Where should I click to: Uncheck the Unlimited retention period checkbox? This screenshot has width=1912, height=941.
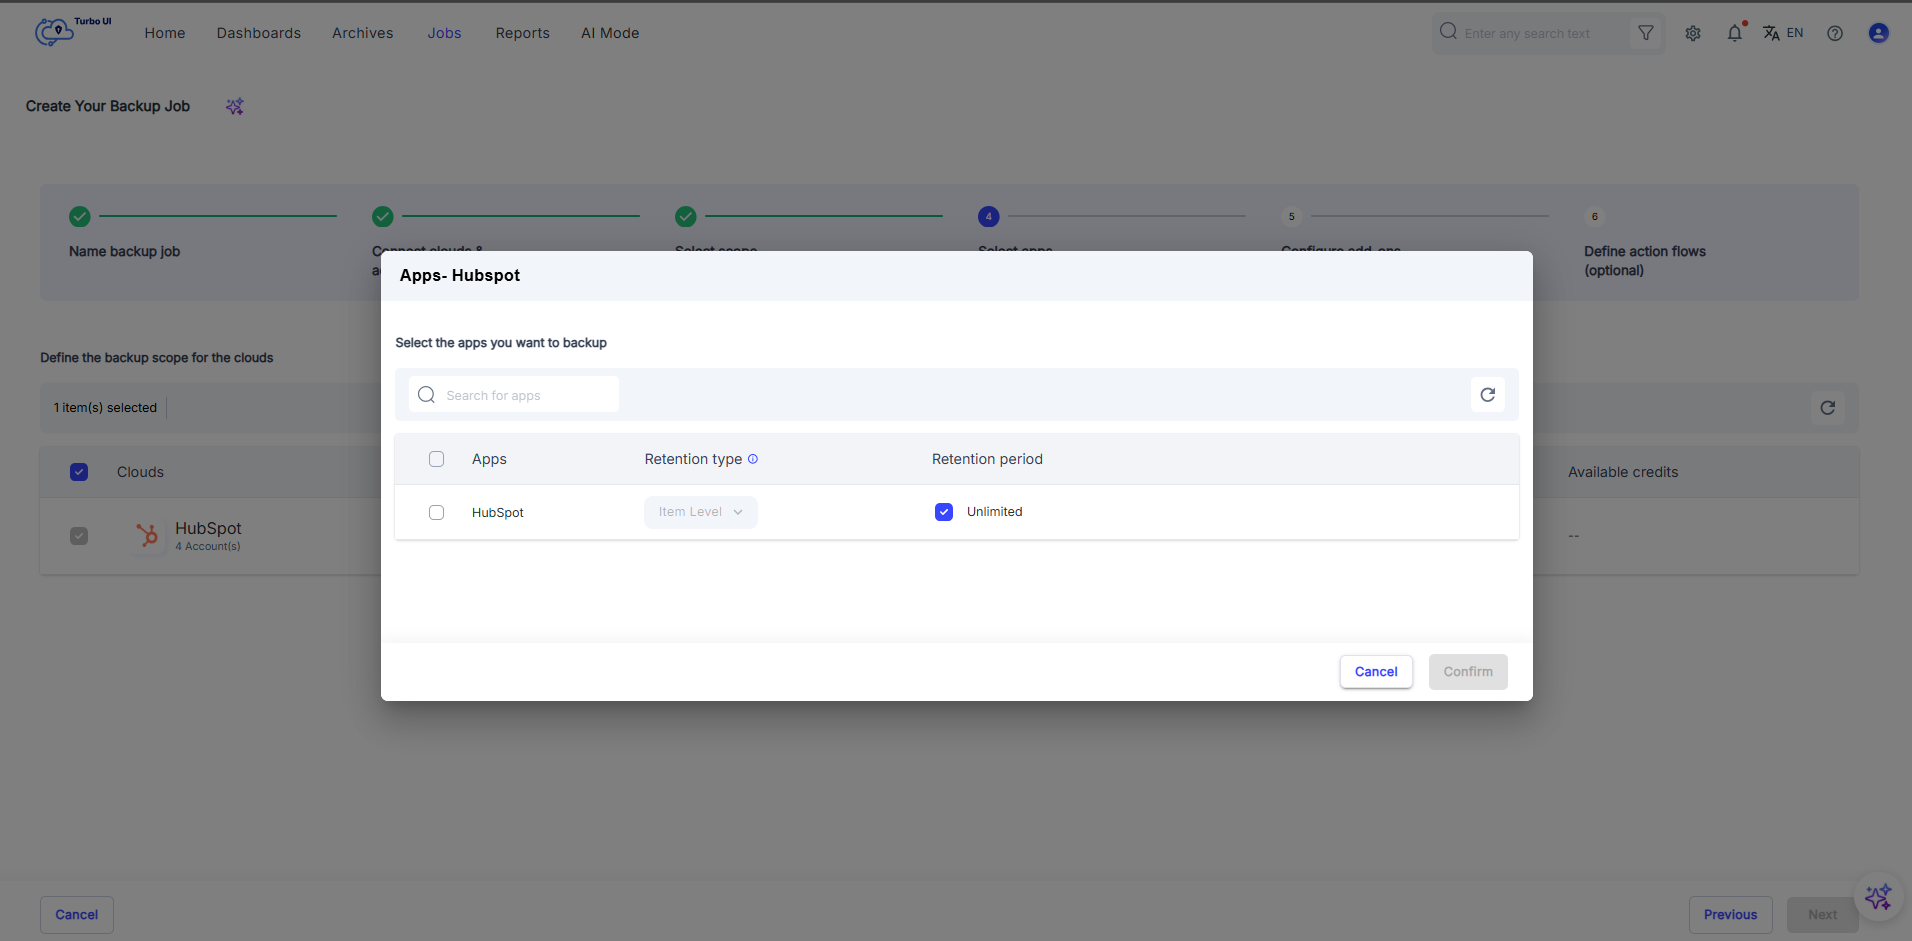944,512
